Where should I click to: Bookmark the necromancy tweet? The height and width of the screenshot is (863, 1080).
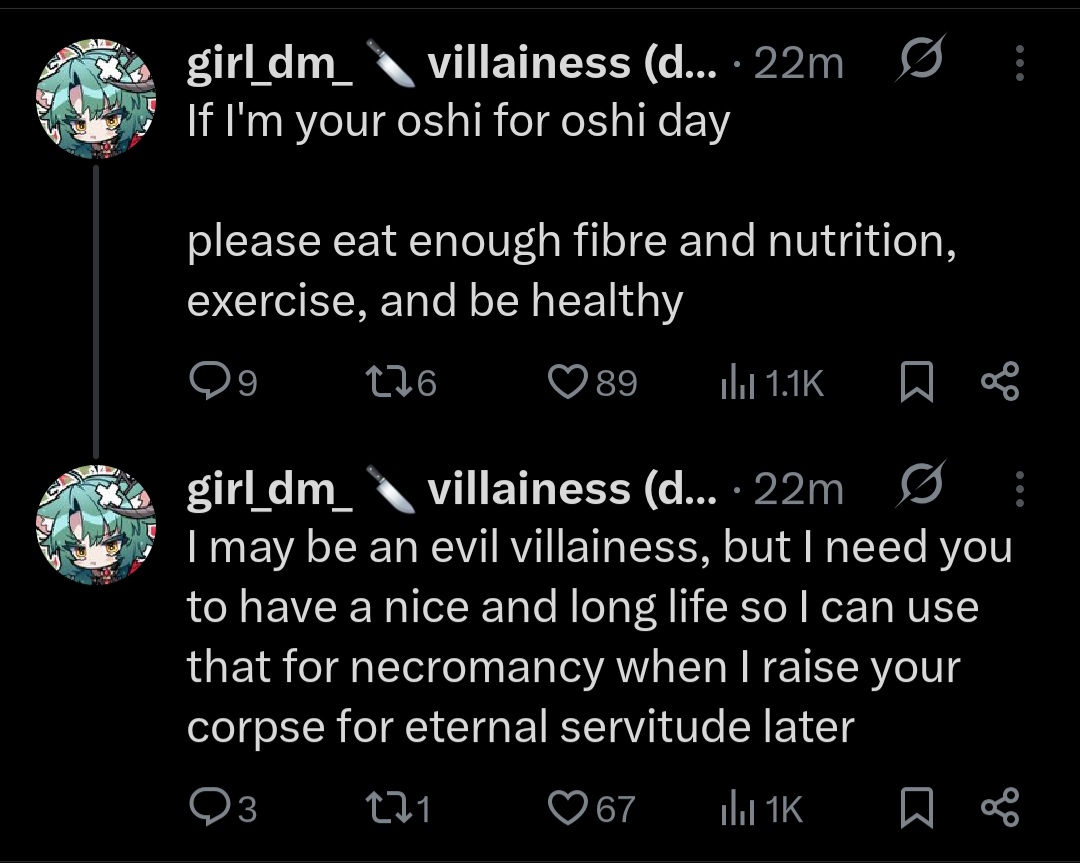click(916, 808)
